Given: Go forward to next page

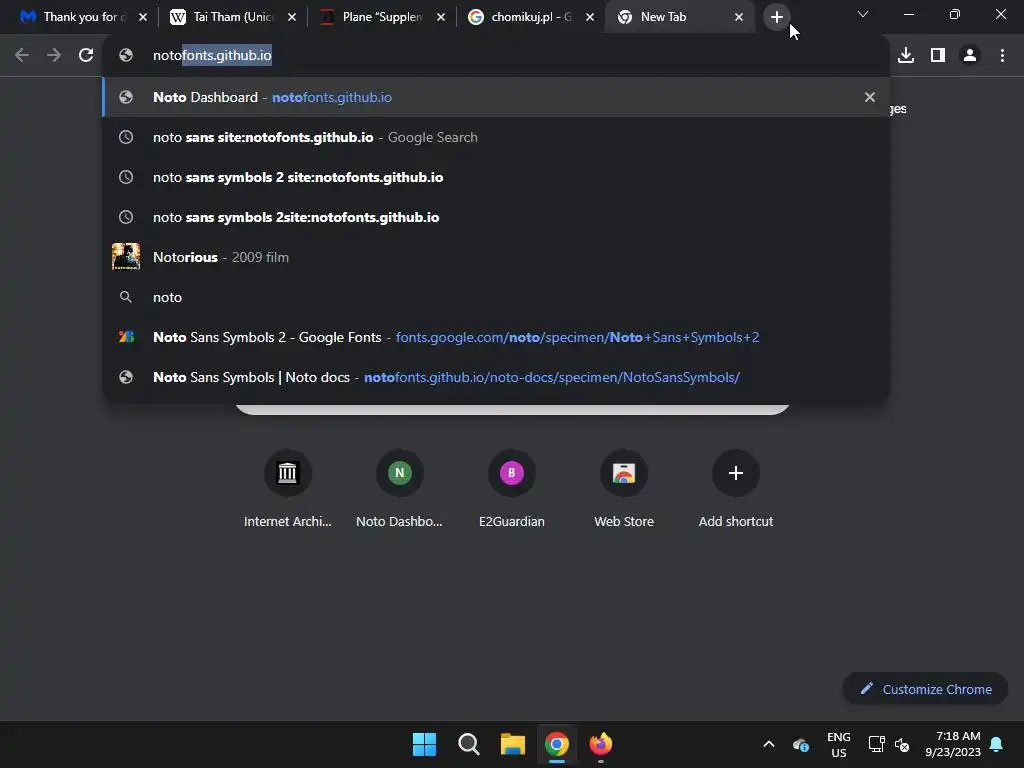Looking at the screenshot, I should pyautogui.click(x=54, y=56).
